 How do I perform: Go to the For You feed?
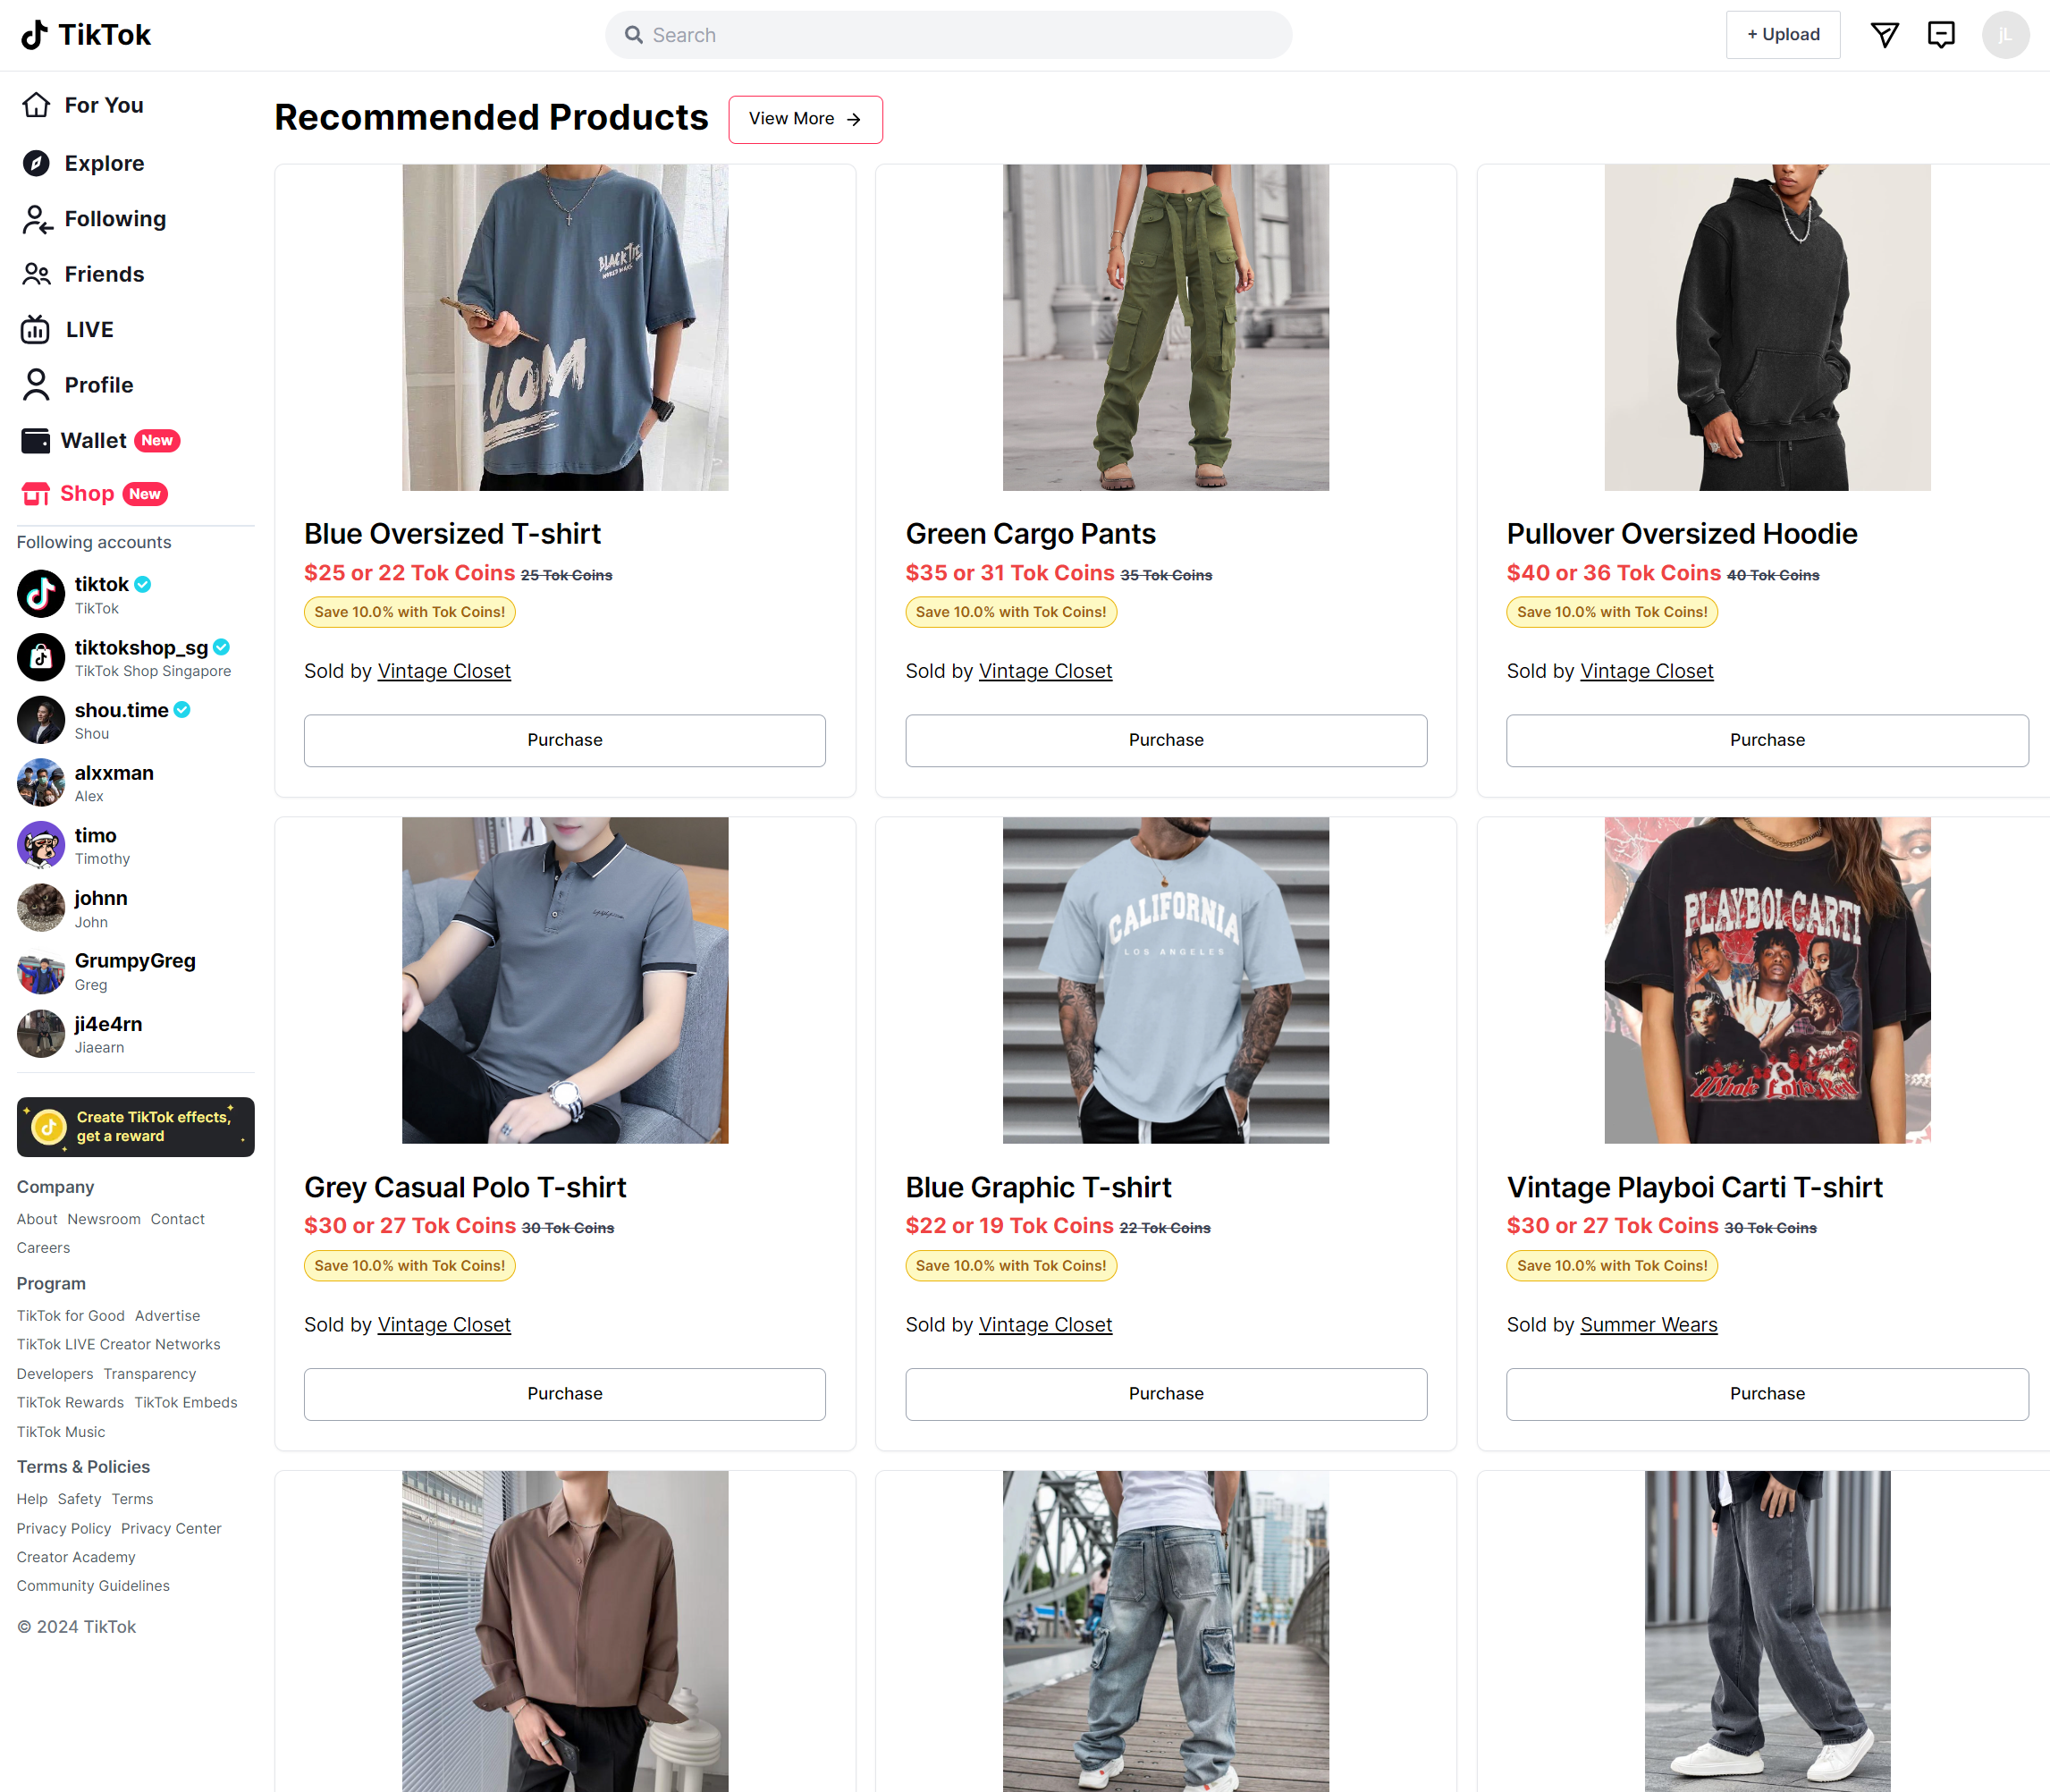(x=103, y=105)
